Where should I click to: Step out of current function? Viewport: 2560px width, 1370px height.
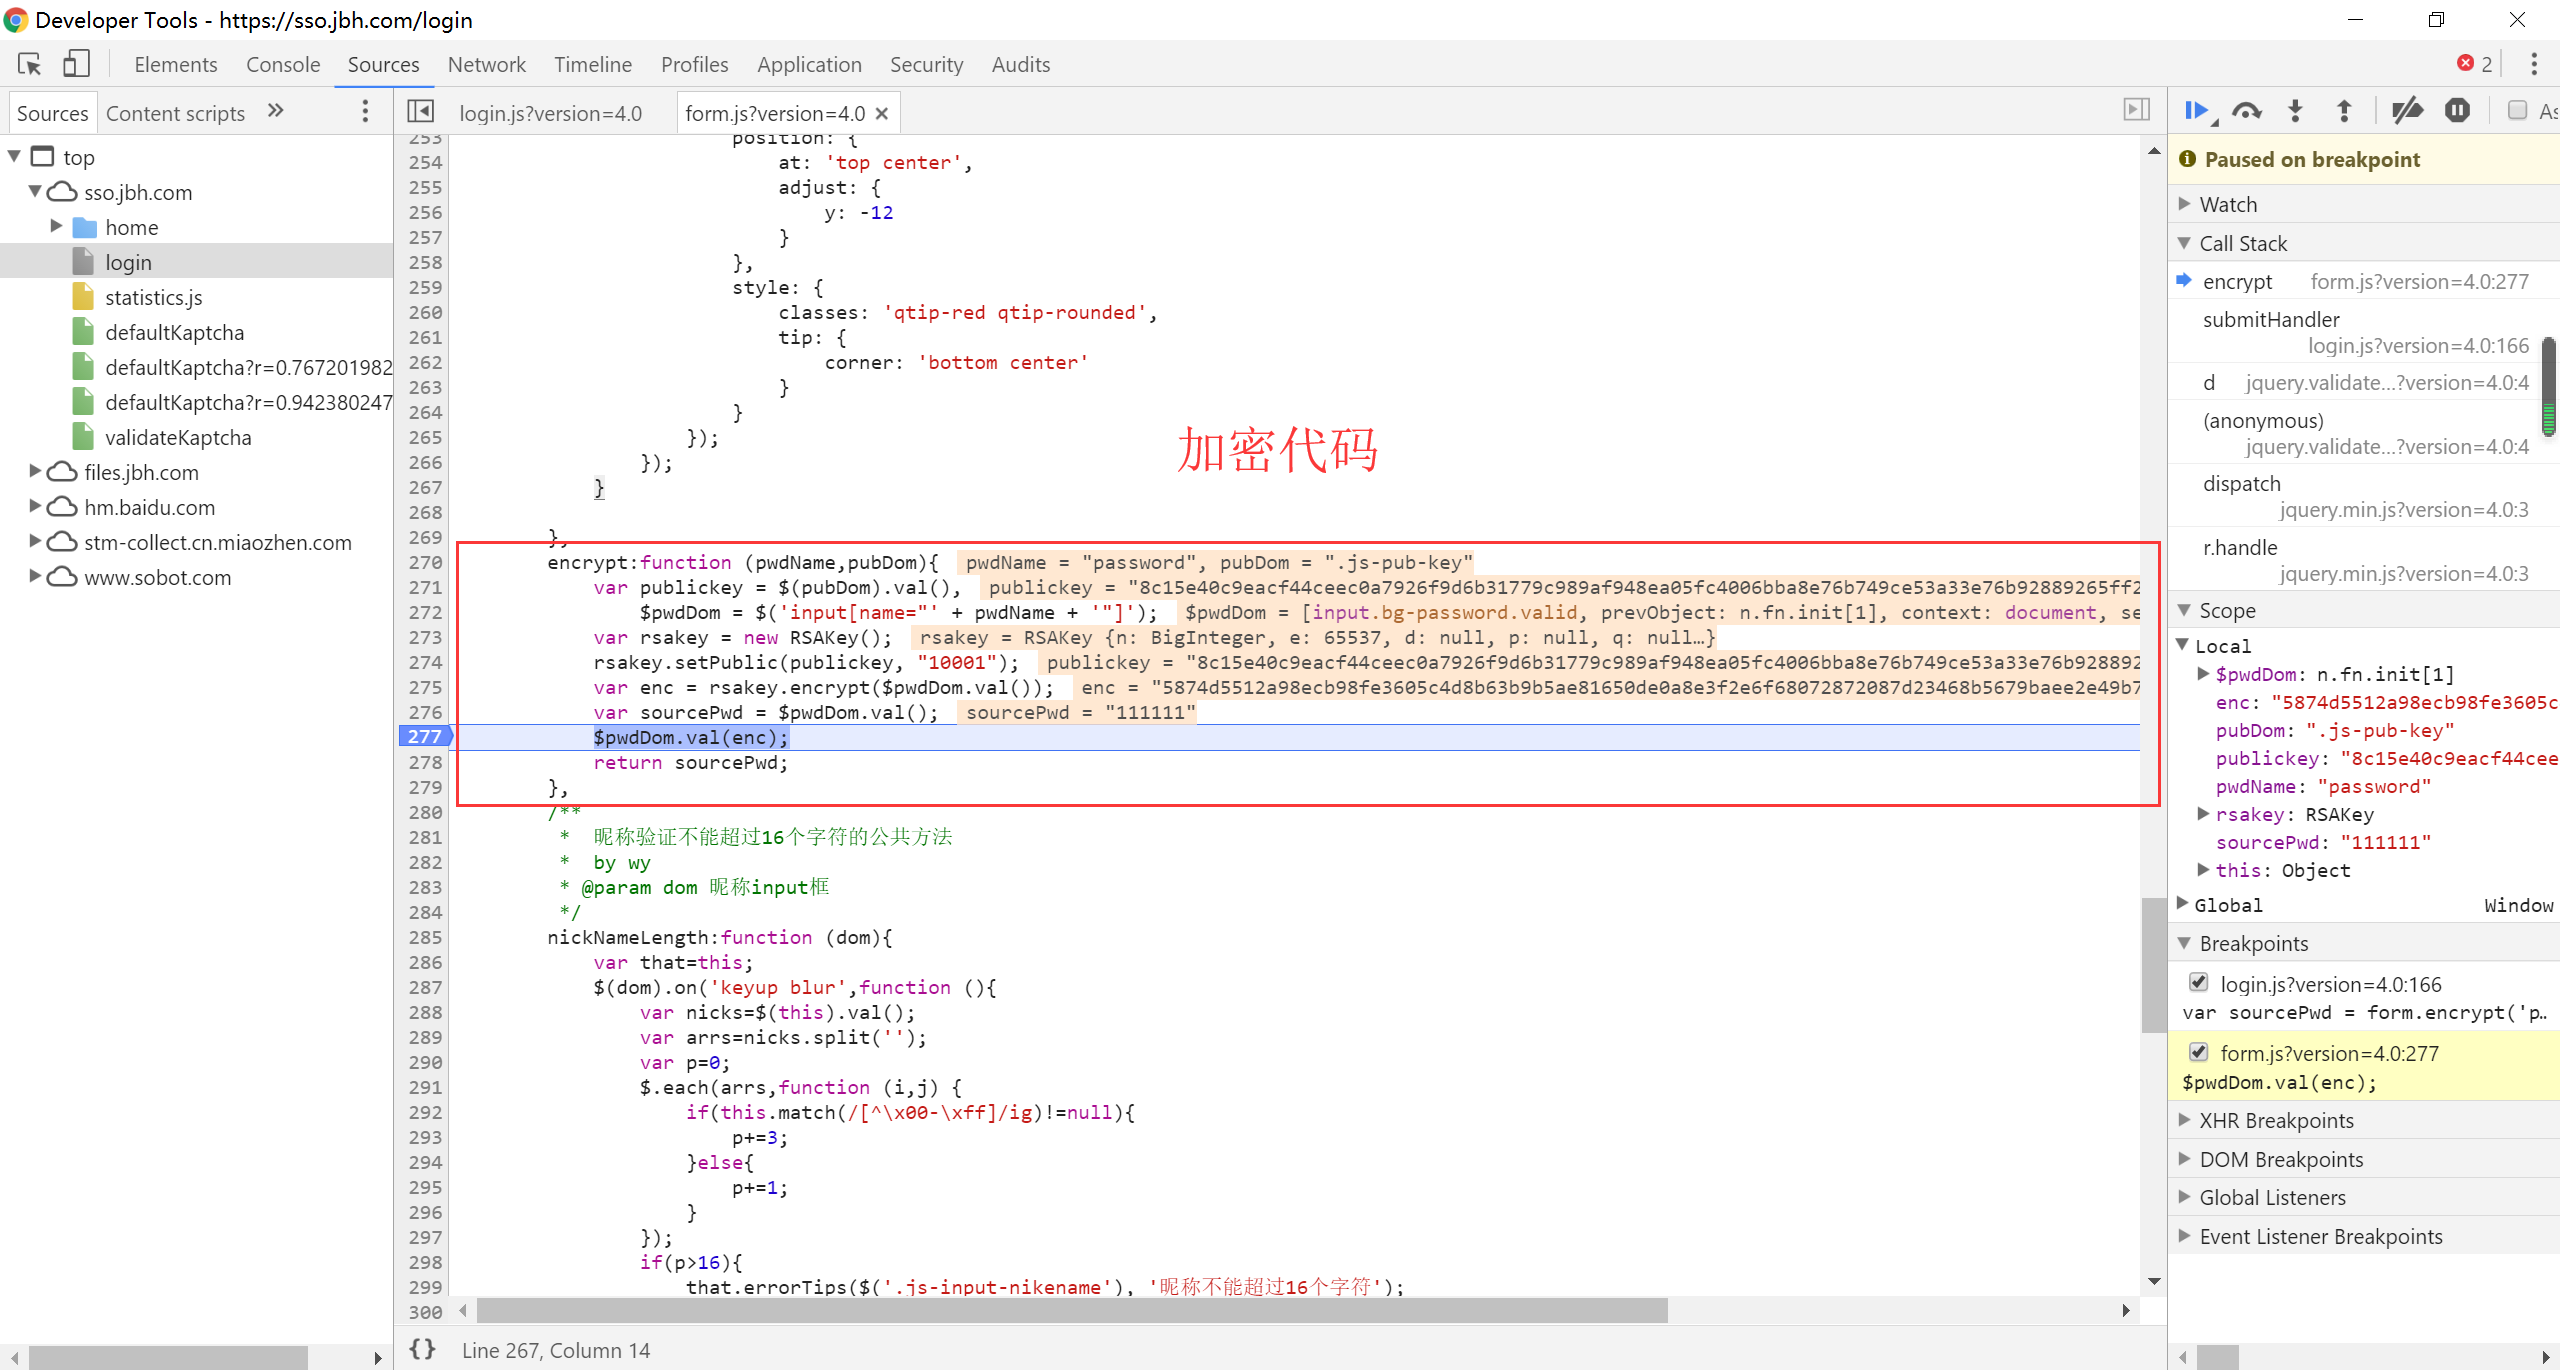click(x=2344, y=111)
